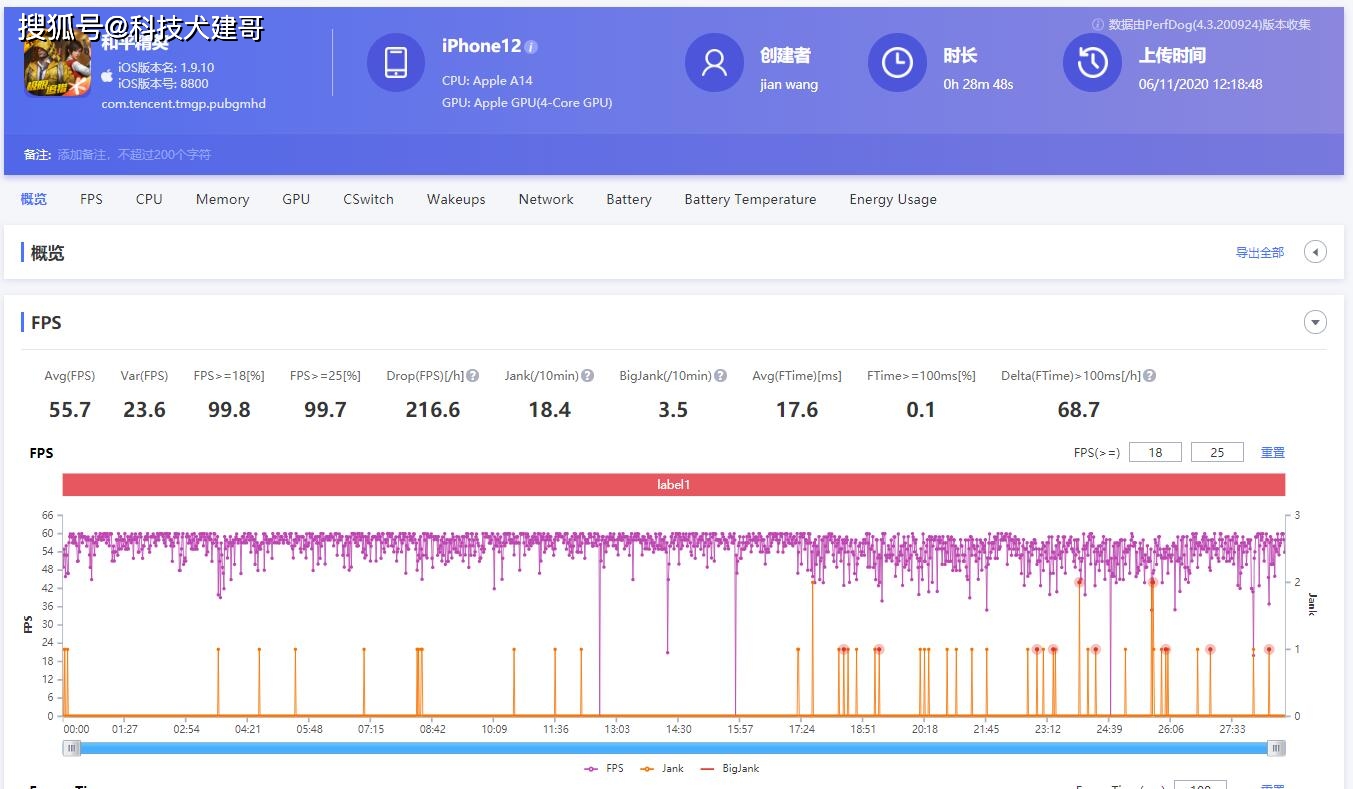1353x789 pixels.
Task: Open the 概览 tab
Action: 34,199
